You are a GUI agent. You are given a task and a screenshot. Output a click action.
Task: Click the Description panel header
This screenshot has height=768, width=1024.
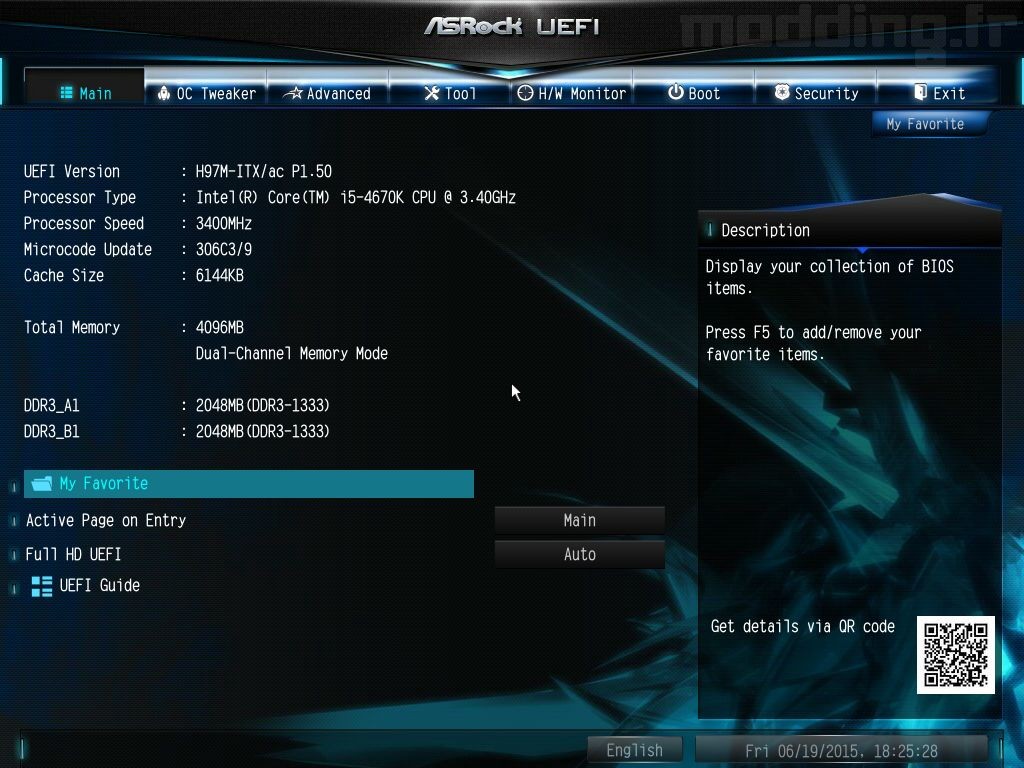pos(850,230)
